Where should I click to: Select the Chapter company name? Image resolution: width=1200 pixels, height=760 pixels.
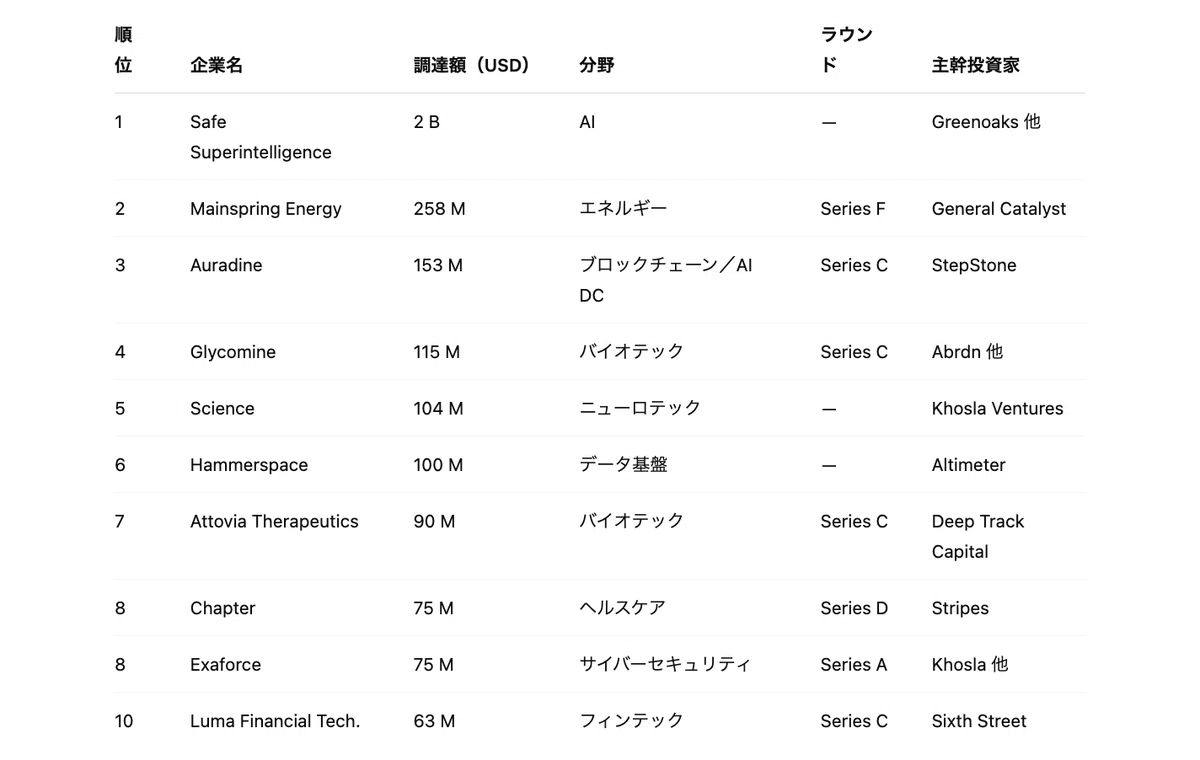click(x=223, y=608)
